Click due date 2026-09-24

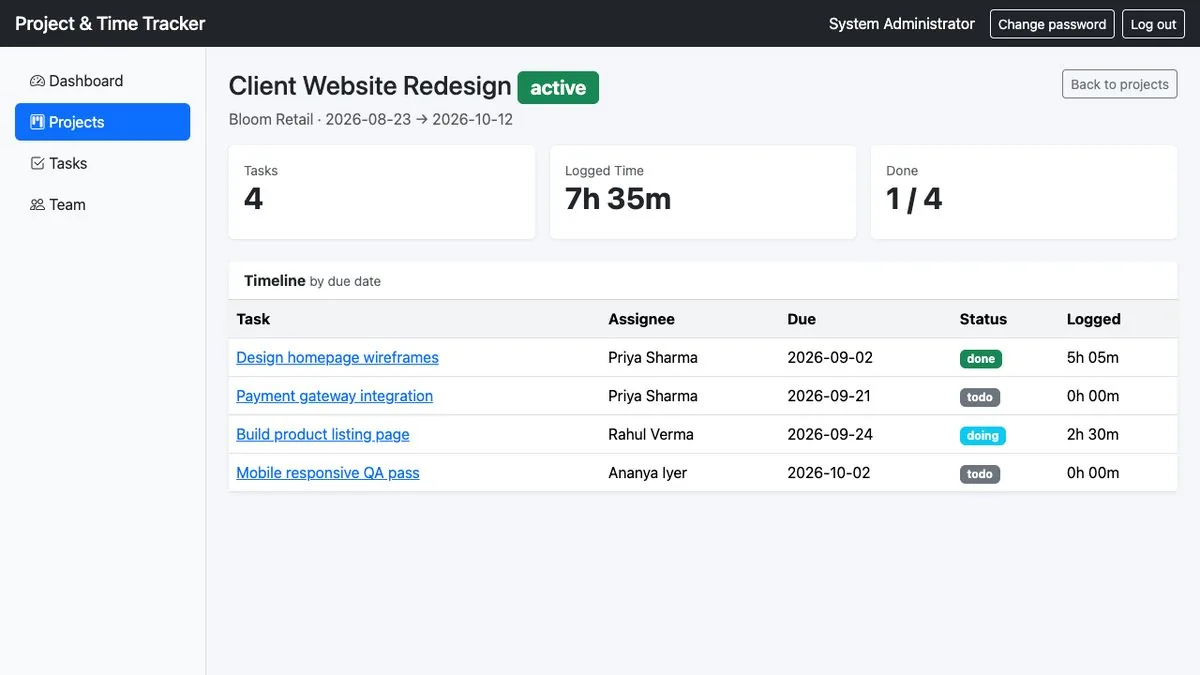(x=830, y=434)
